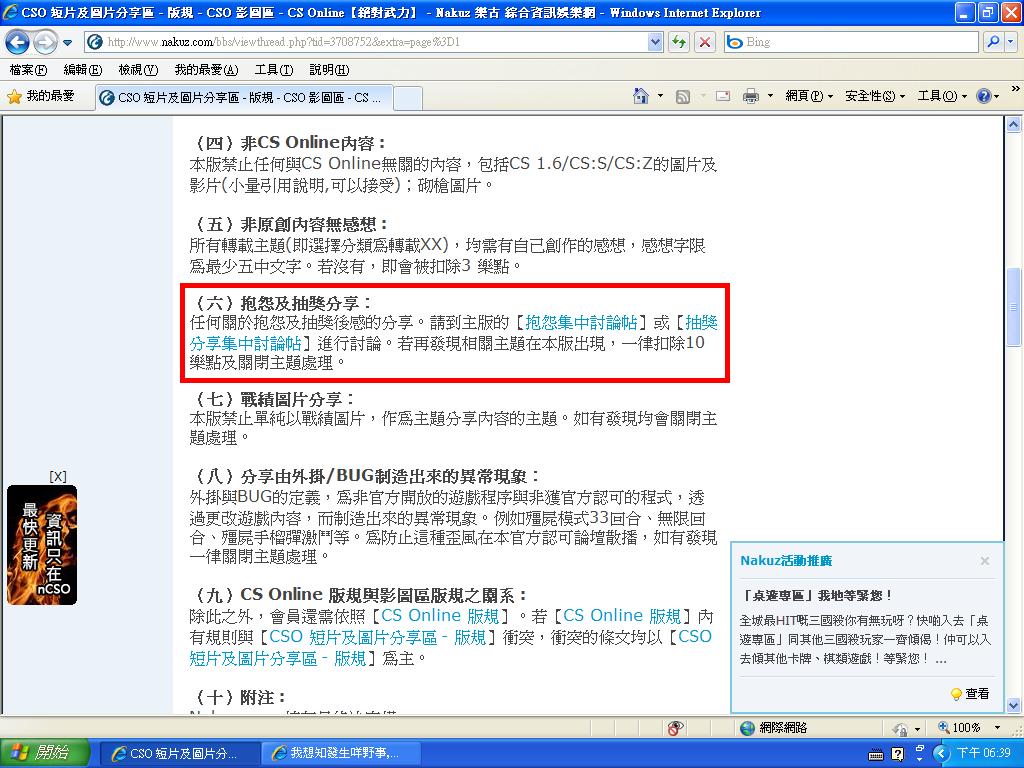Switch to CSO 短片及圖片分 taskbar window

coord(179,754)
